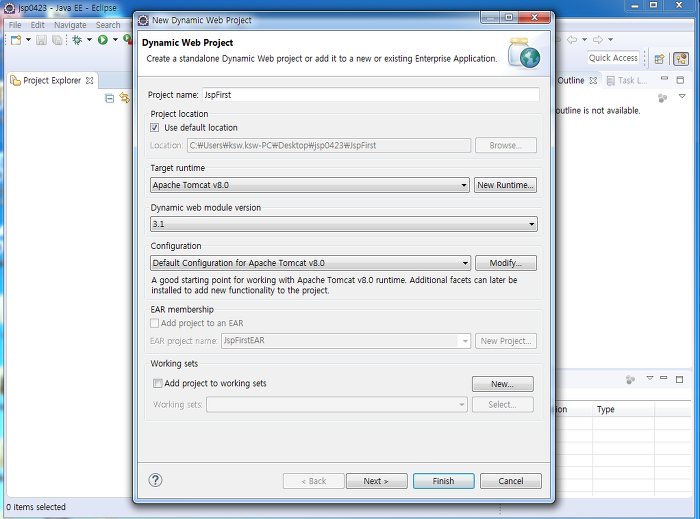Click the Finish button
Screen dimensions: 700x519
443,481
